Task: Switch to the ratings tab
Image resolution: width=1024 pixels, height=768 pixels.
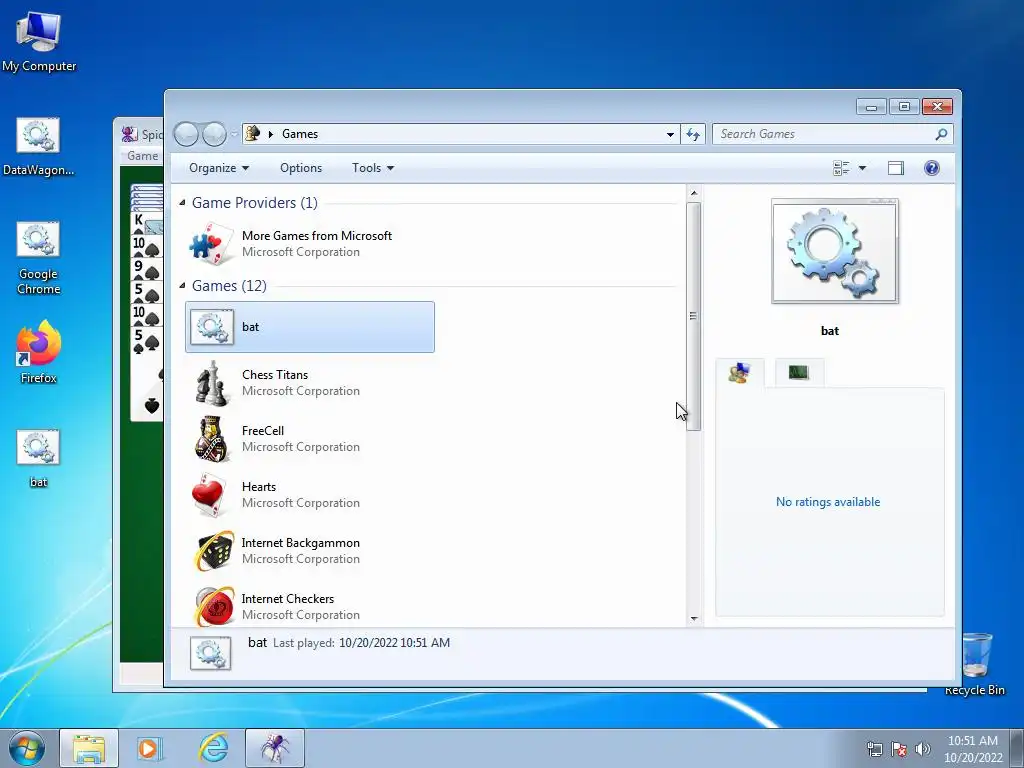Action: 739,373
